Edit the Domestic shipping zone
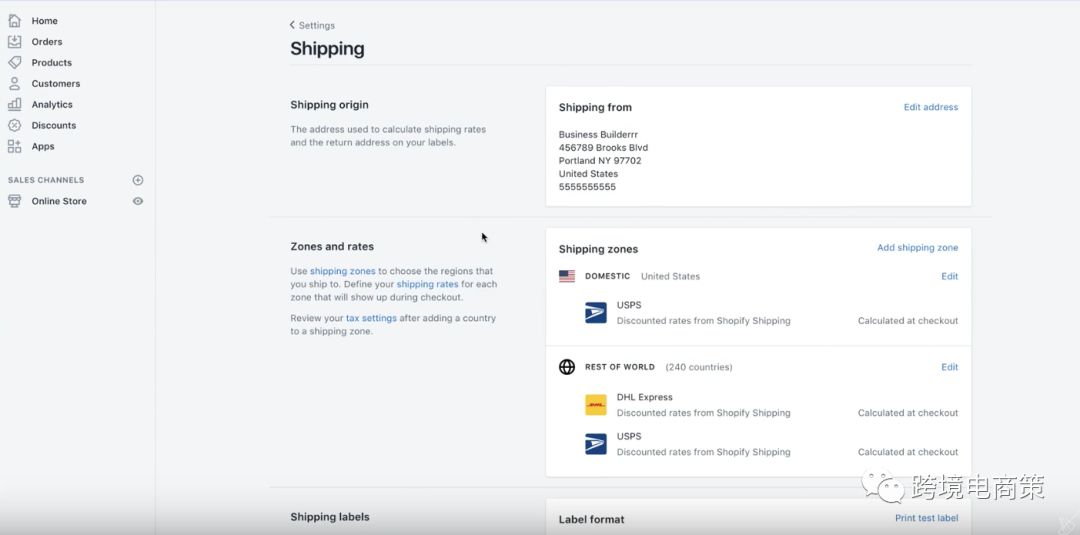The width and height of the screenshot is (1080, 535). (x=949, y=276)
